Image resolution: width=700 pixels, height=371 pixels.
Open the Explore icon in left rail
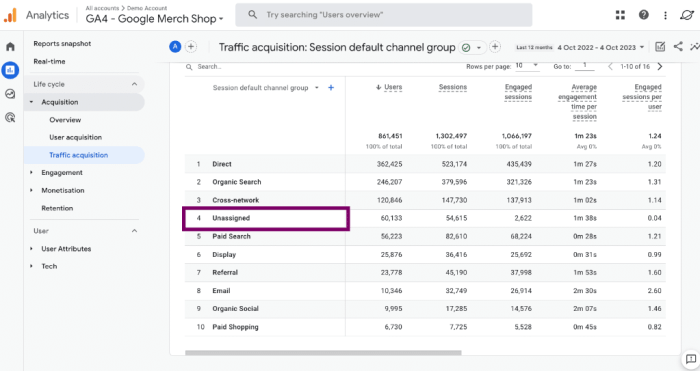[x=10, y=94]
